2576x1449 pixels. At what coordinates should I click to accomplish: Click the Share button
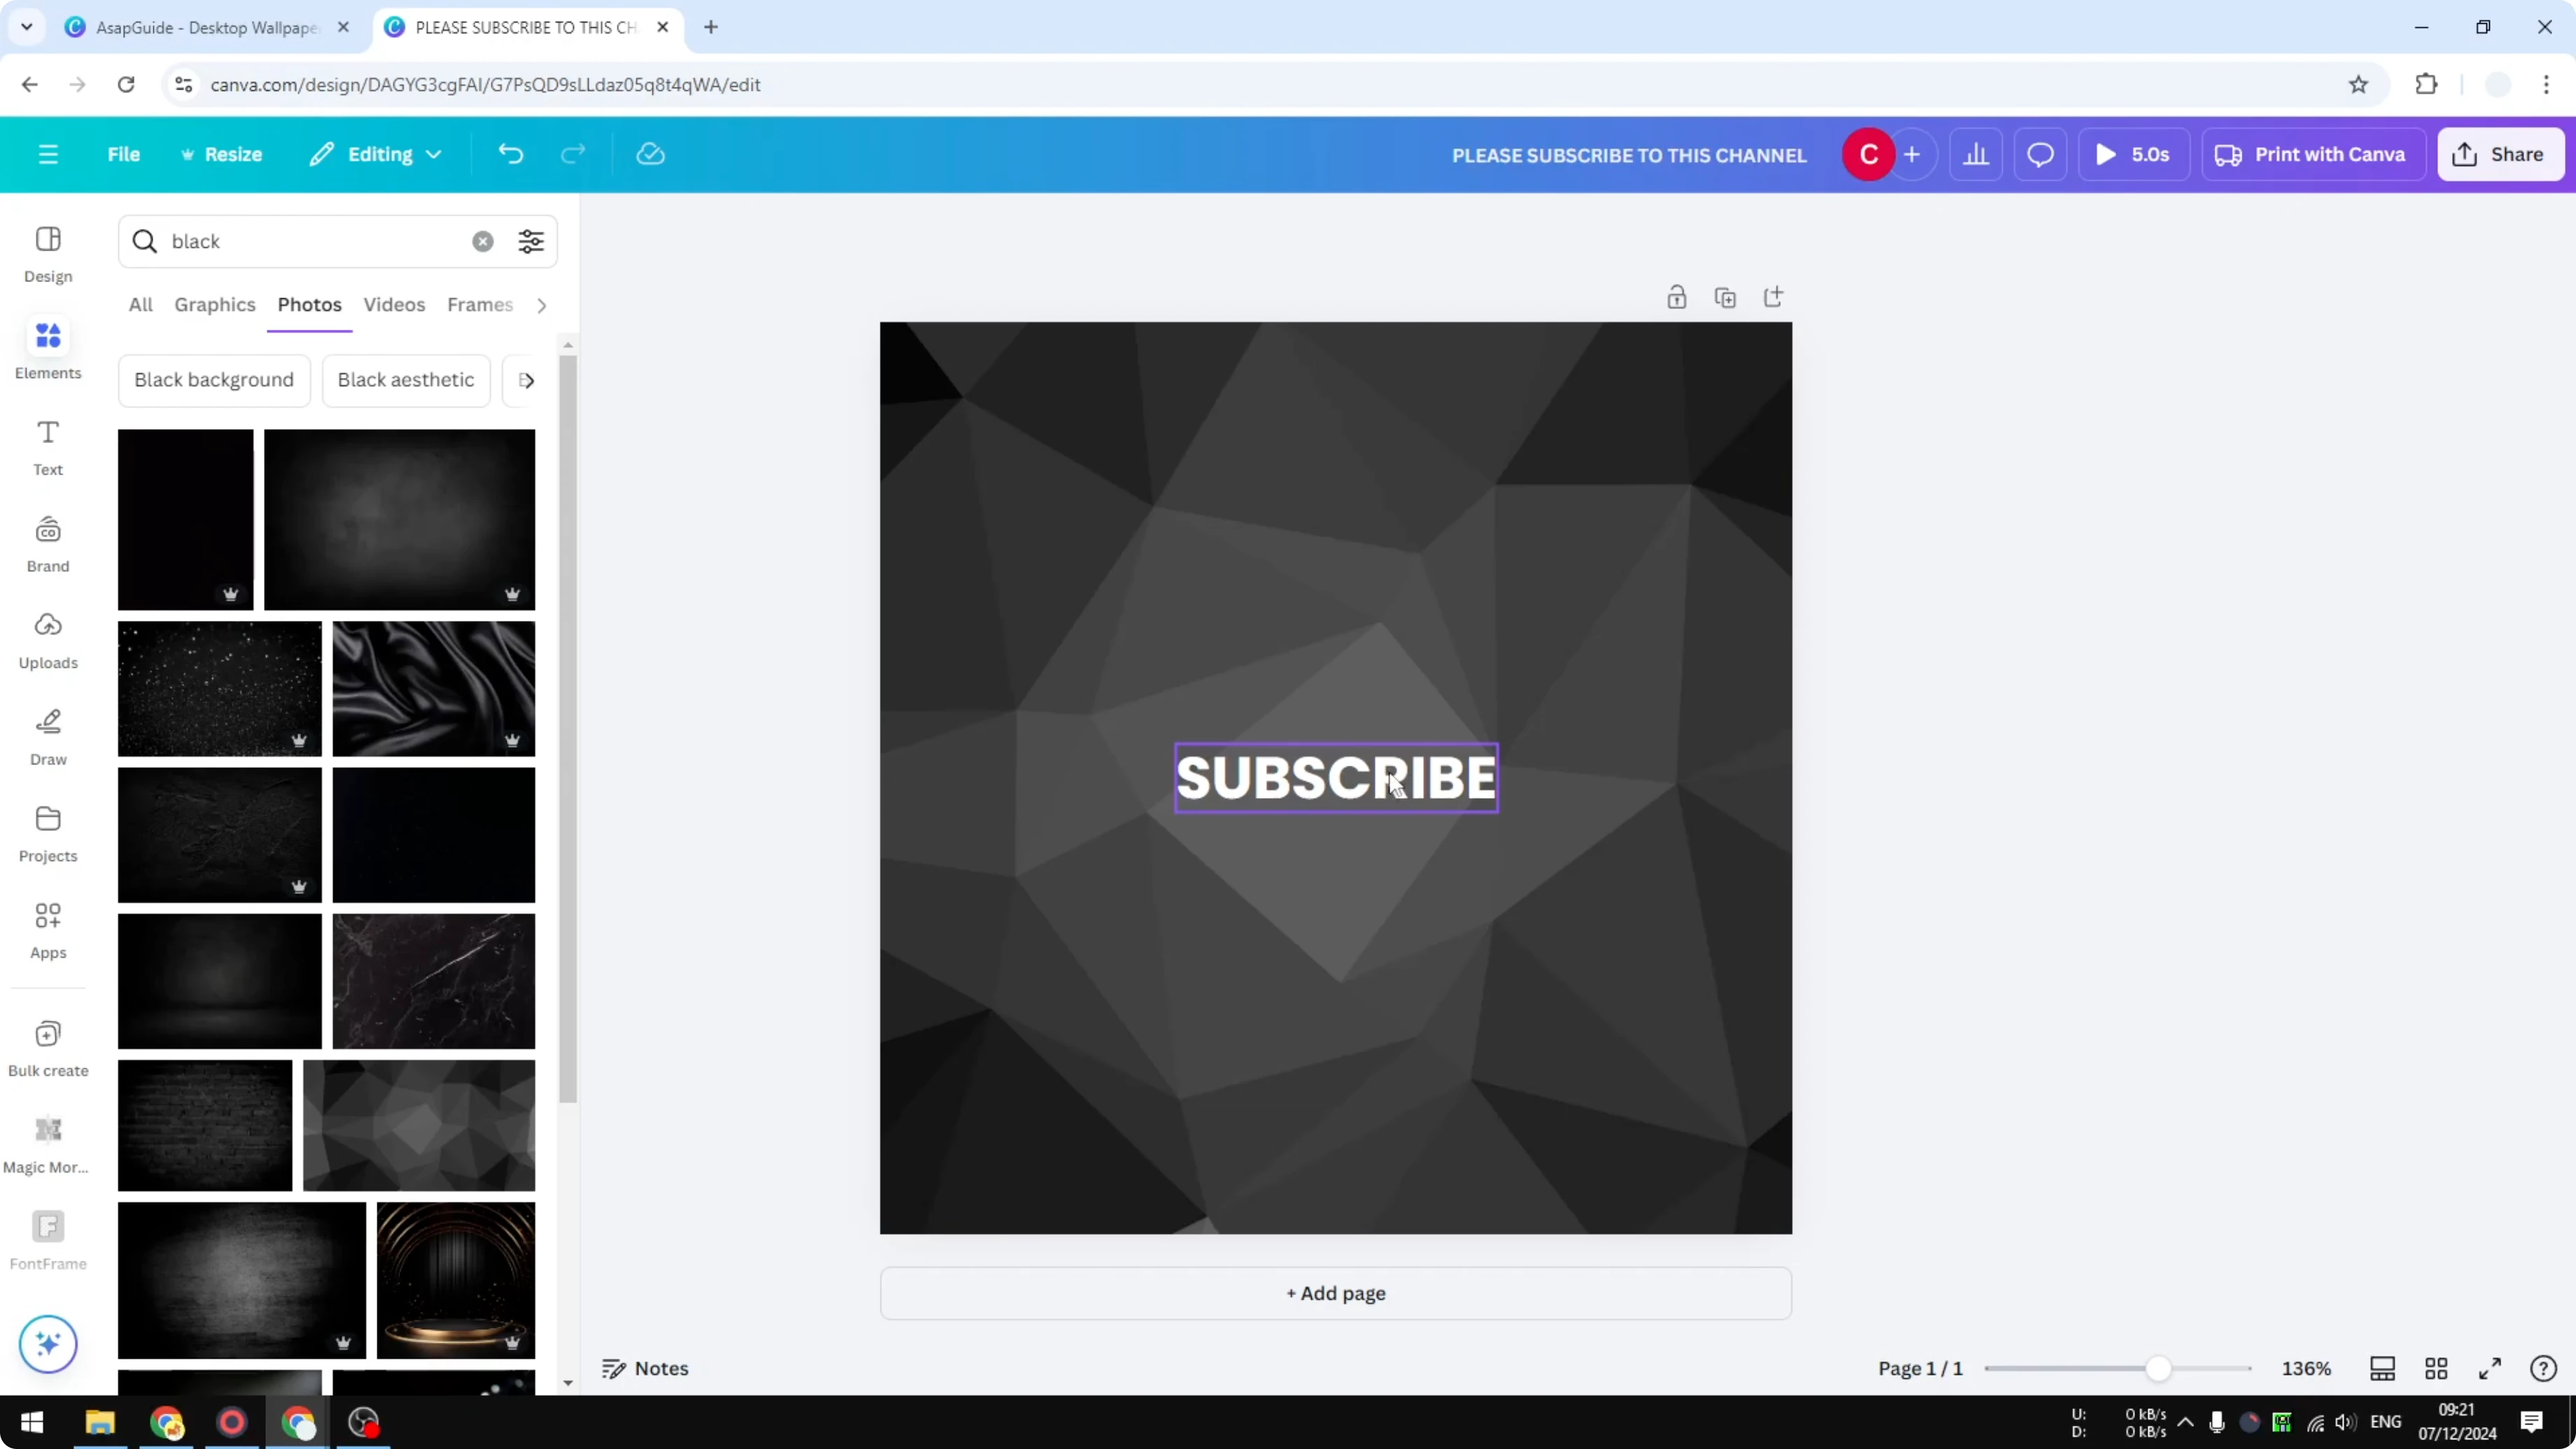[2500, 154]
